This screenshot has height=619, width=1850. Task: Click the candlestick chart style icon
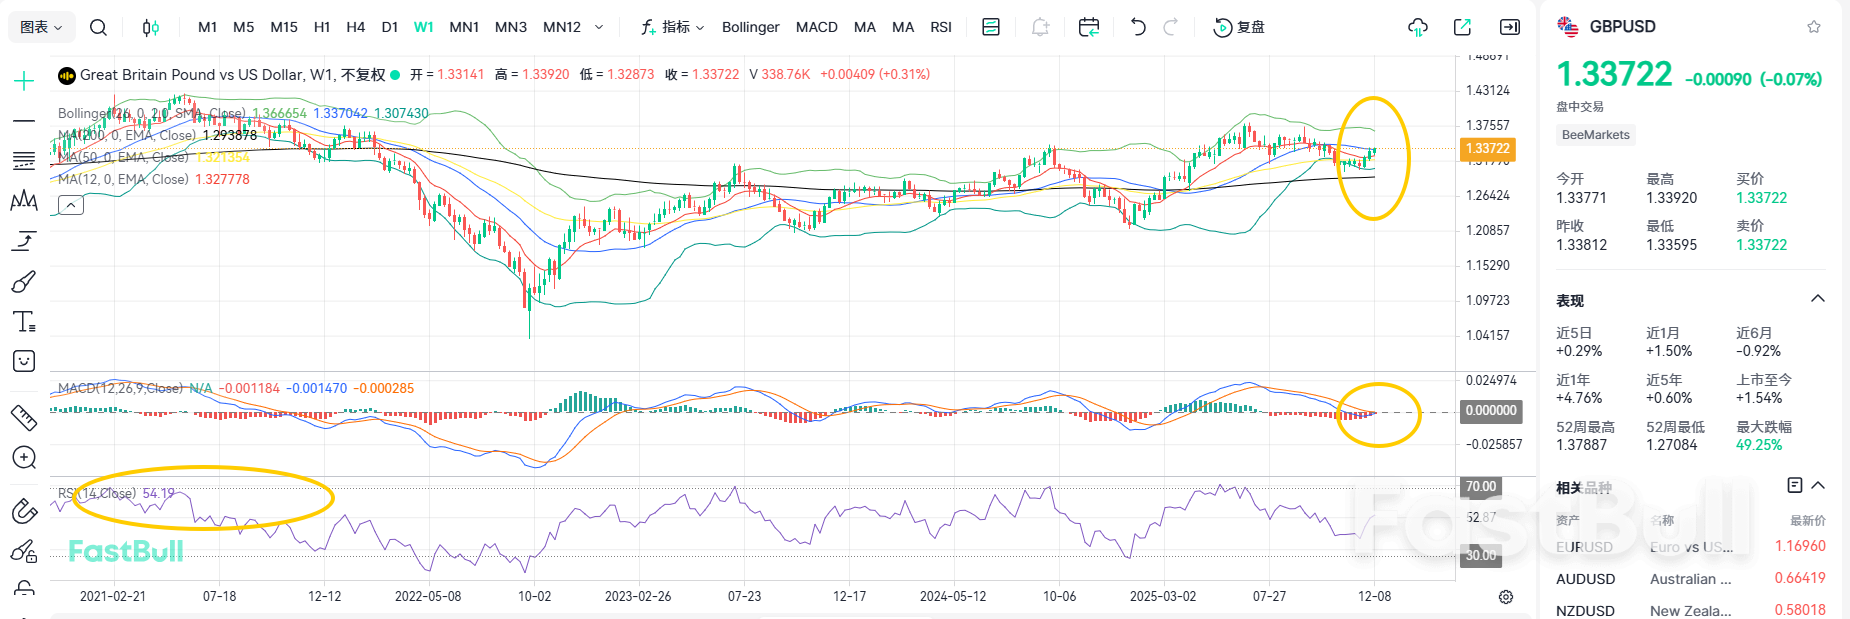coord(151,27)
